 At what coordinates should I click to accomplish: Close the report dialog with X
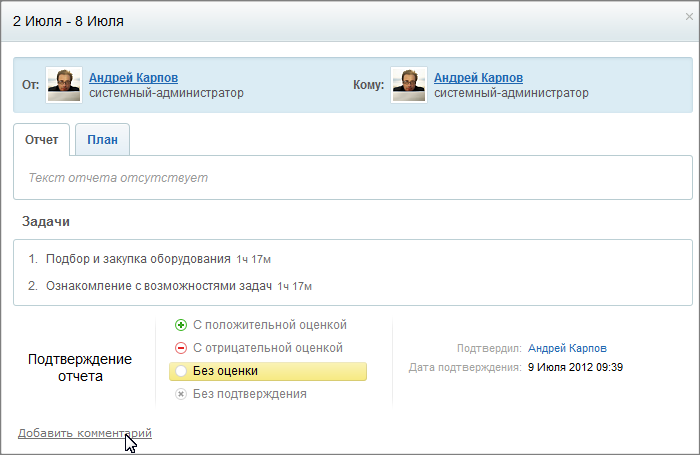[x=689, y=17]
